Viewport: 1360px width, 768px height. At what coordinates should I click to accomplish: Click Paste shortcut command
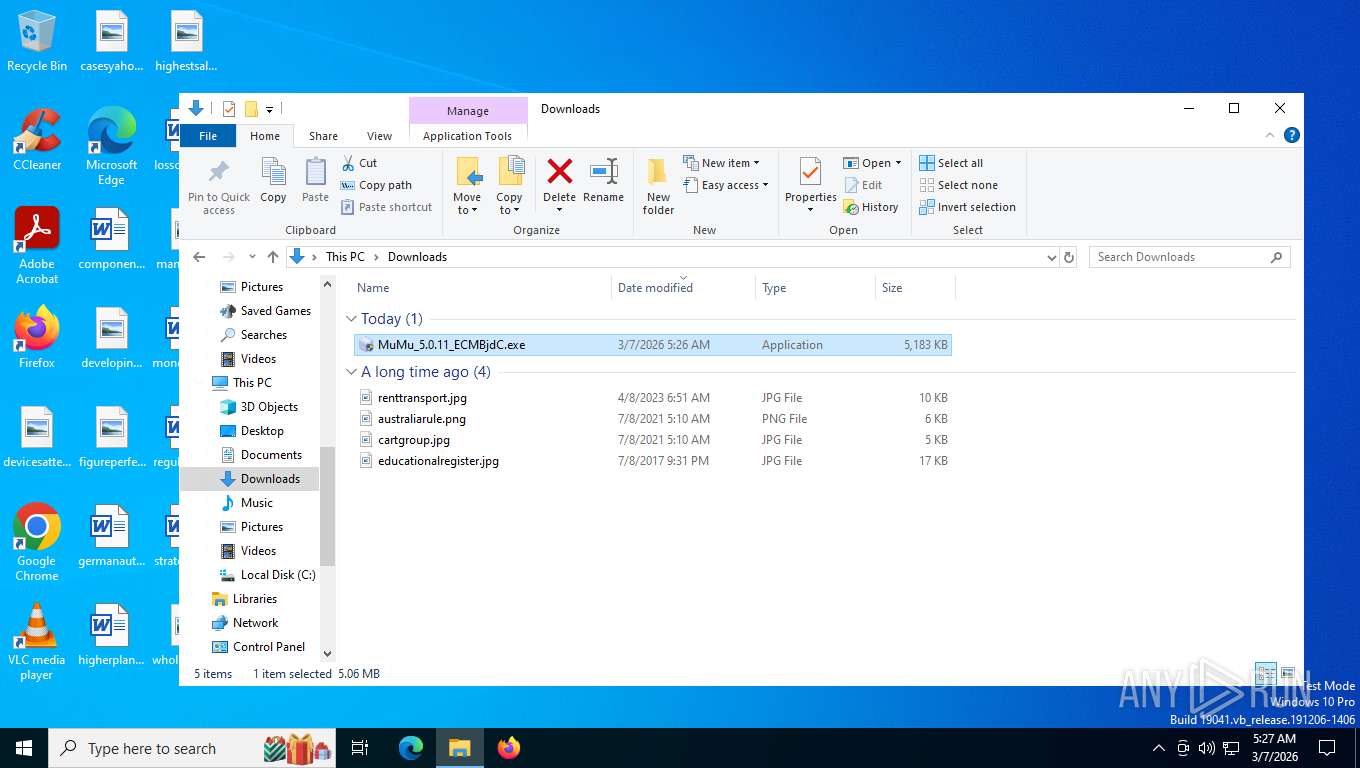387,207
